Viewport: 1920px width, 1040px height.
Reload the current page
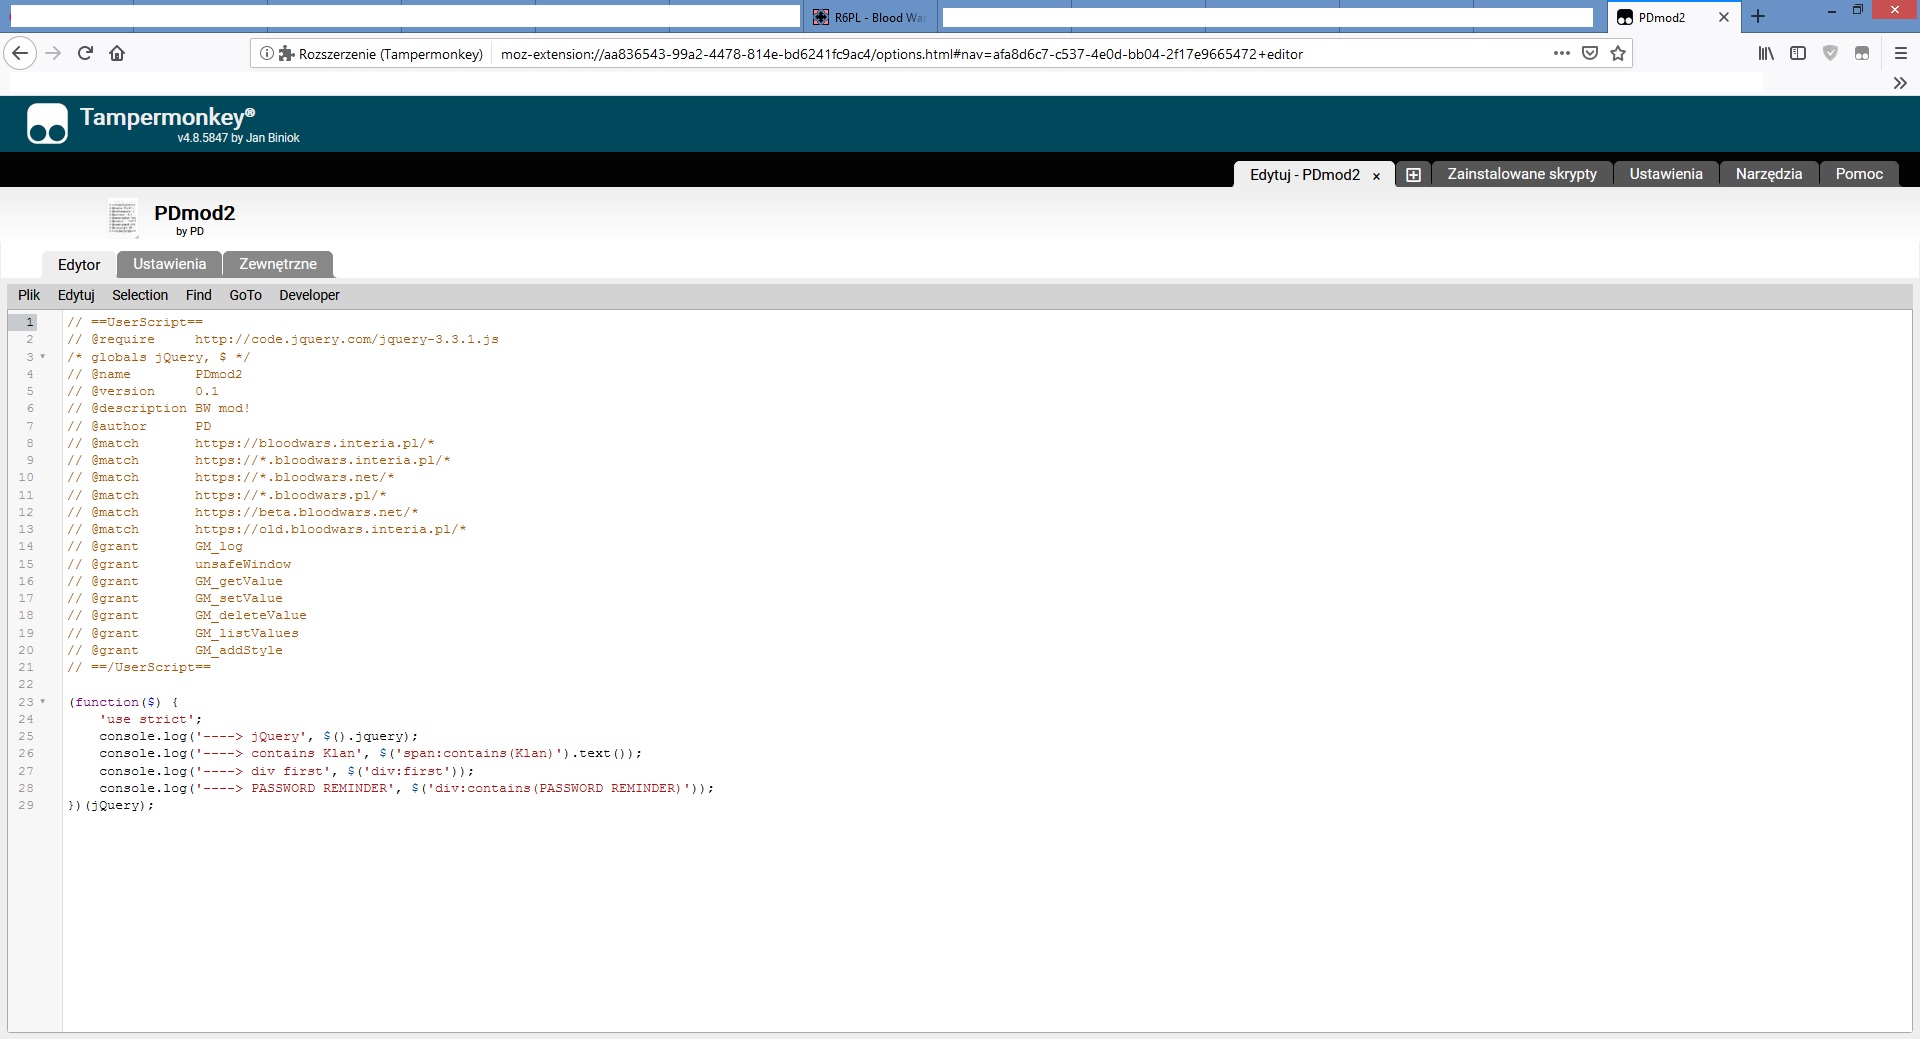(x=85, y=53)
